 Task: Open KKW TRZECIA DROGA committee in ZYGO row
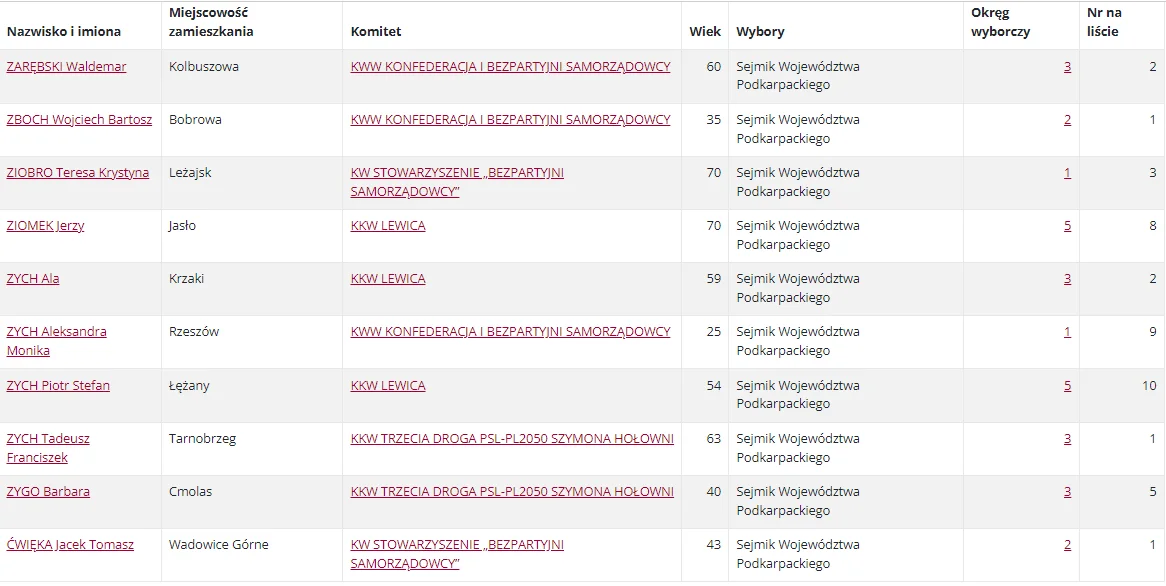pyautogui.click(x=512, y=491)
